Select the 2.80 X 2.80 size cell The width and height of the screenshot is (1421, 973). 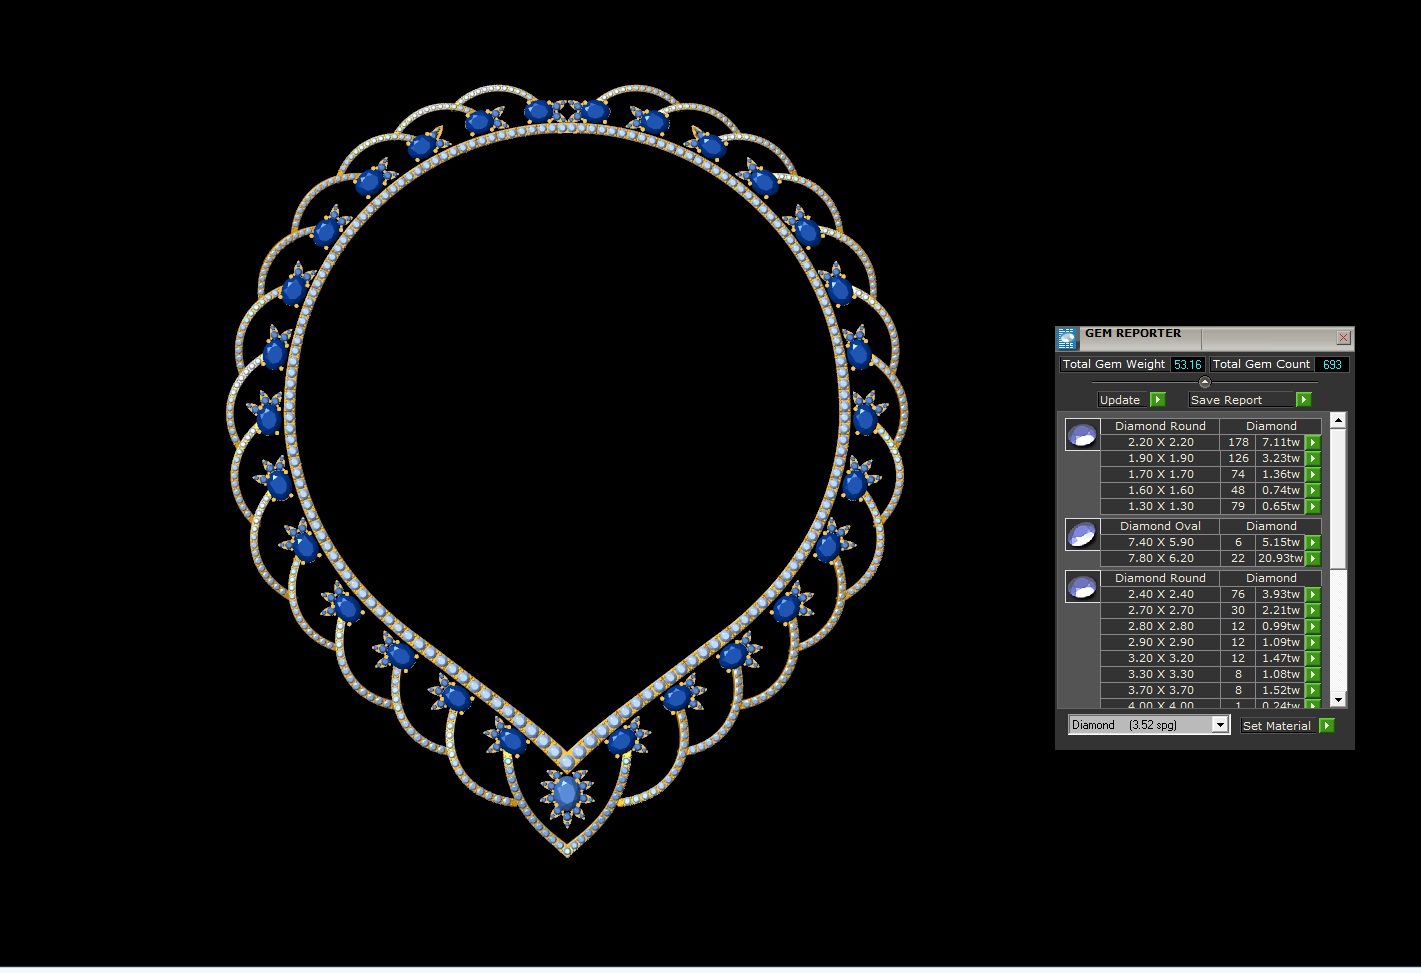click(x=1160, y=626)
